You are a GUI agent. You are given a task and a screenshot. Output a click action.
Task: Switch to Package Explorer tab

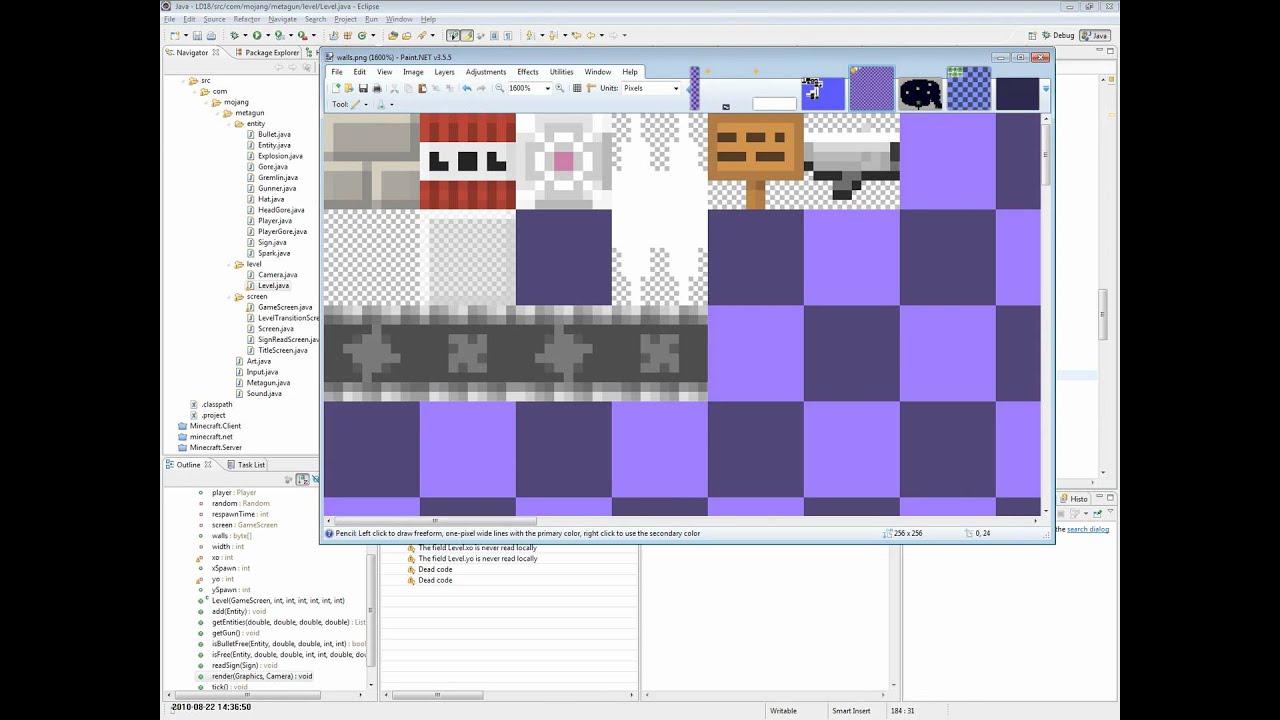pos(266,53)
